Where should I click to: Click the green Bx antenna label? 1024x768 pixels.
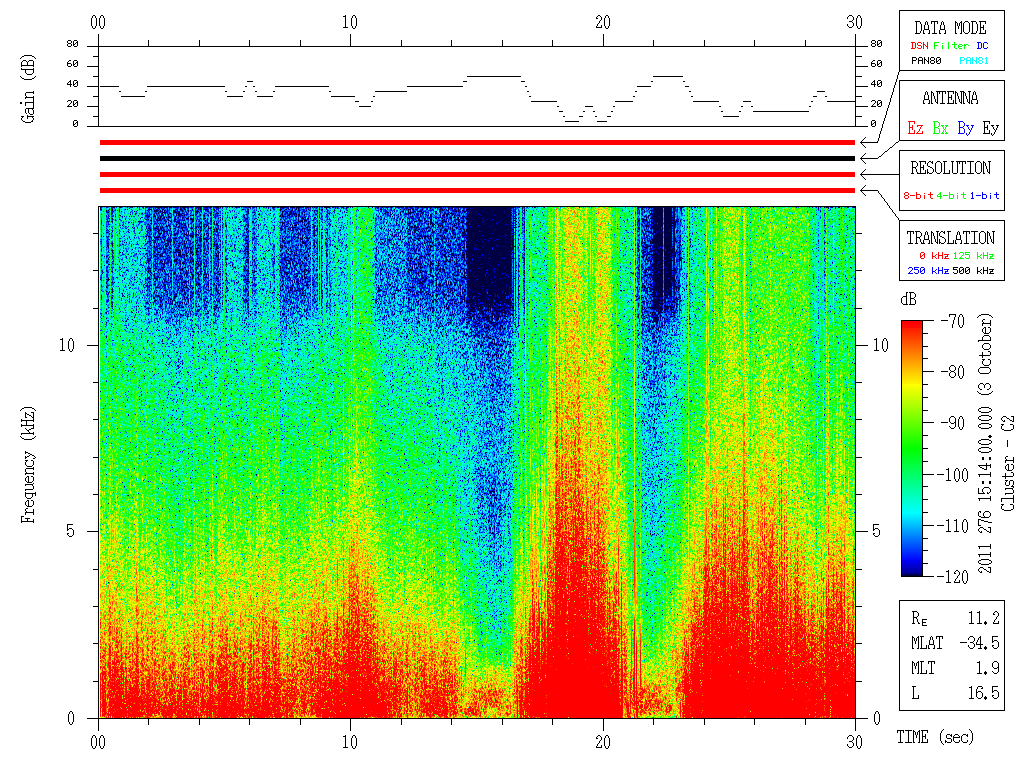940,128
